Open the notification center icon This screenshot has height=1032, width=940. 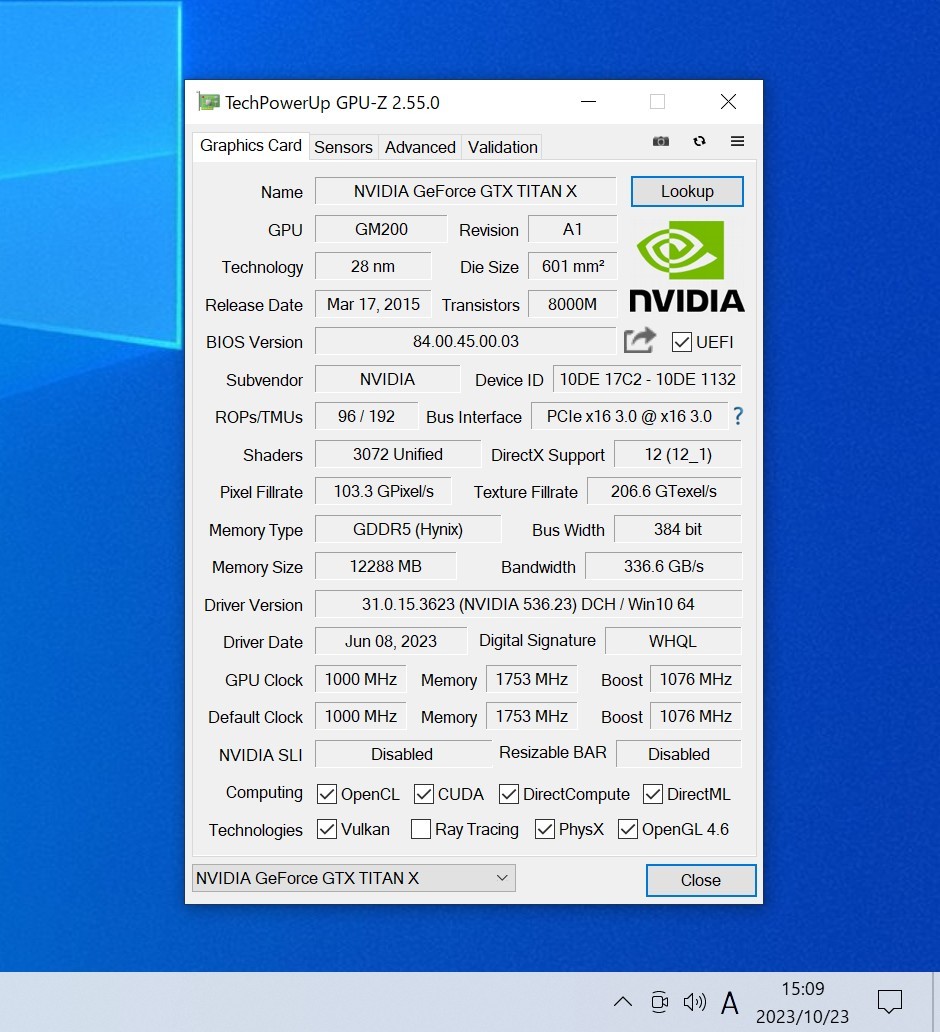pos(889,1002)
